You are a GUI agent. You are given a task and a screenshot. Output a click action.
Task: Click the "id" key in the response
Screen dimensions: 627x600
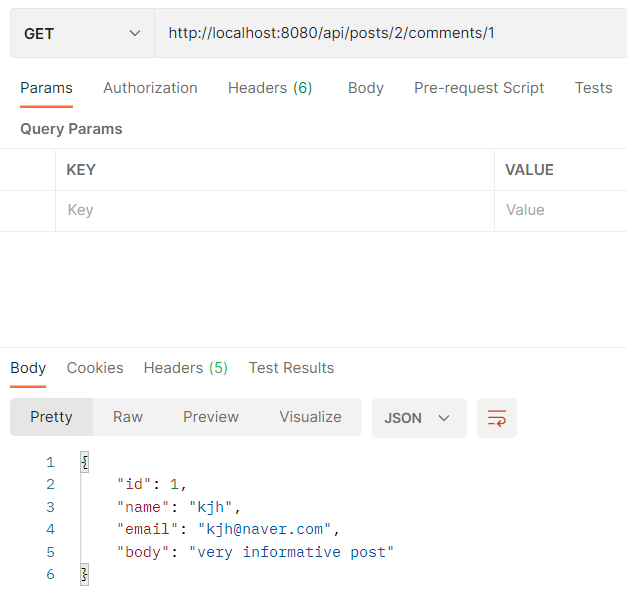click(134, 484)
